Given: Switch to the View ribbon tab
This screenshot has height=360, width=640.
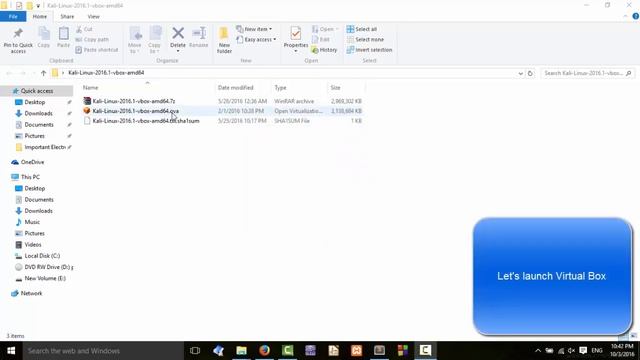Looking at the screenshot, I should click(93, 16).
